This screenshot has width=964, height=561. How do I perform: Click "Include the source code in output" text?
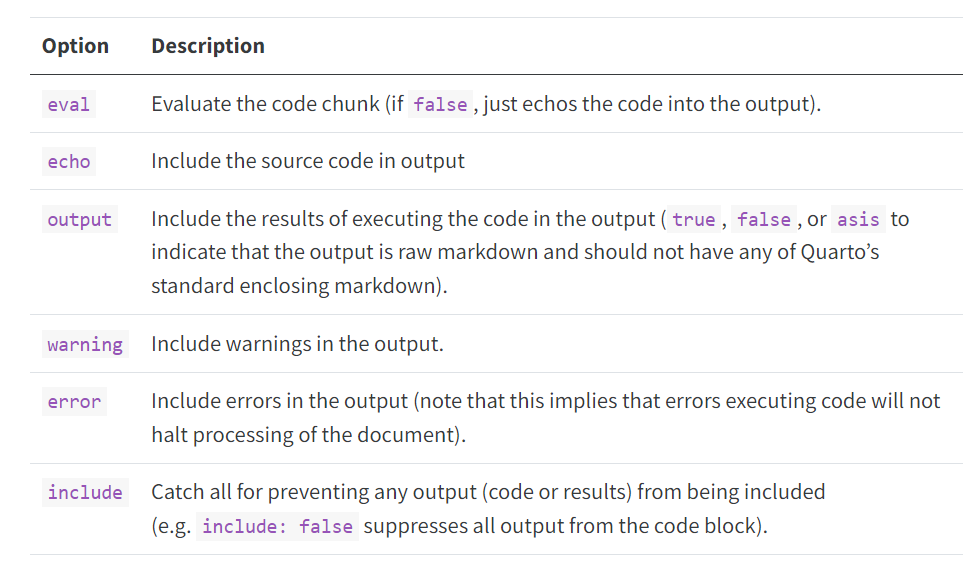[308, 161]
